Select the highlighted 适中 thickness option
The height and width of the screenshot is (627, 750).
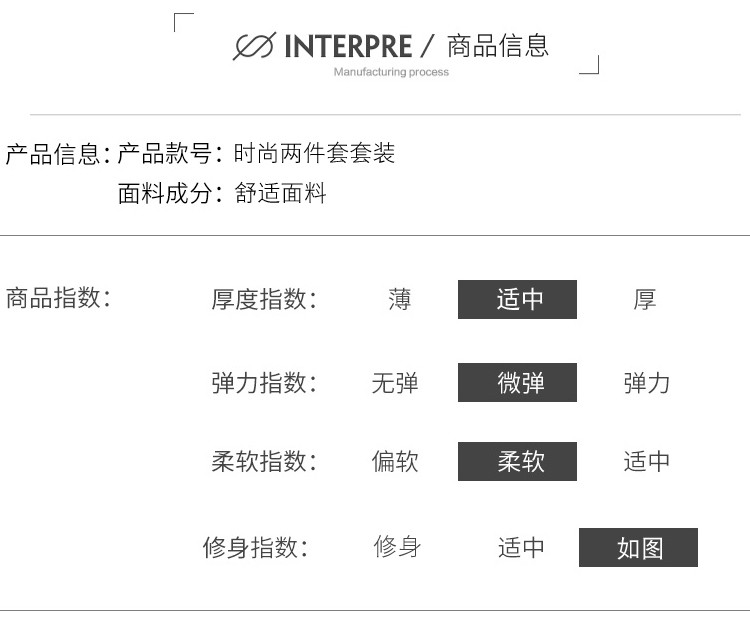point(517,299)
